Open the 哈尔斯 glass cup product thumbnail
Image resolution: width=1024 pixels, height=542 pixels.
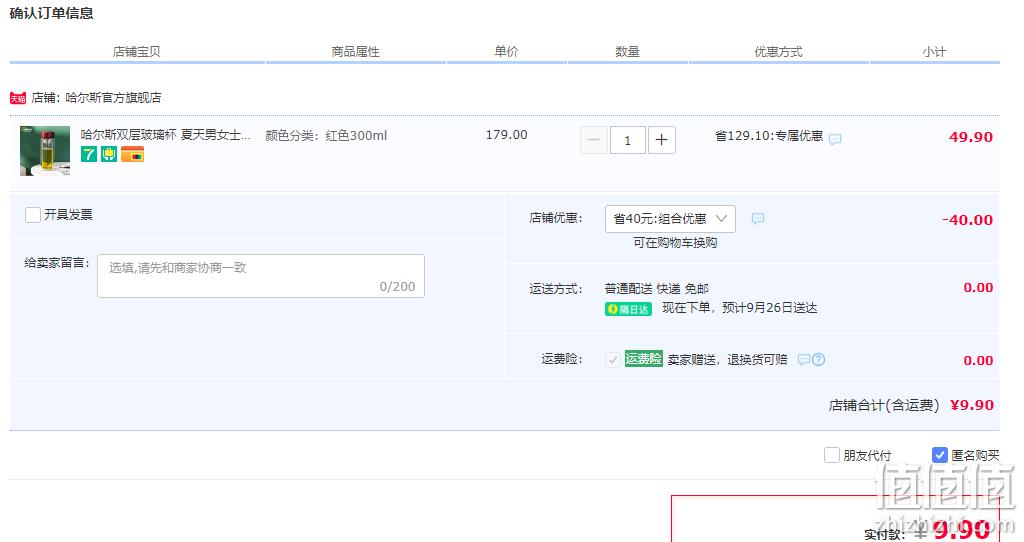click(x=45, y=151)
